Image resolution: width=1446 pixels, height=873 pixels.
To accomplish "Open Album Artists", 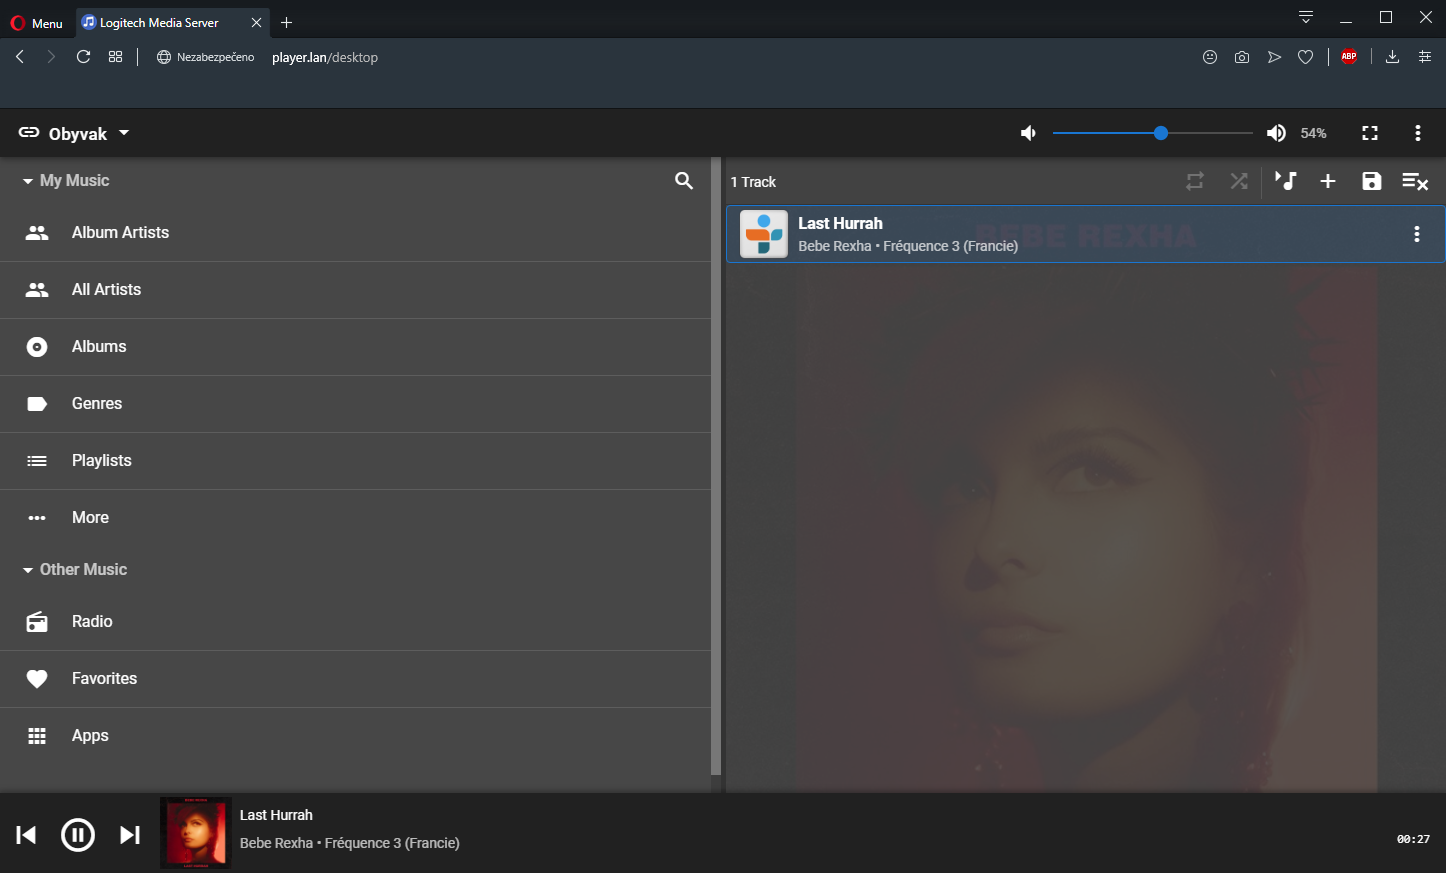I will click(x=355, y=233).
